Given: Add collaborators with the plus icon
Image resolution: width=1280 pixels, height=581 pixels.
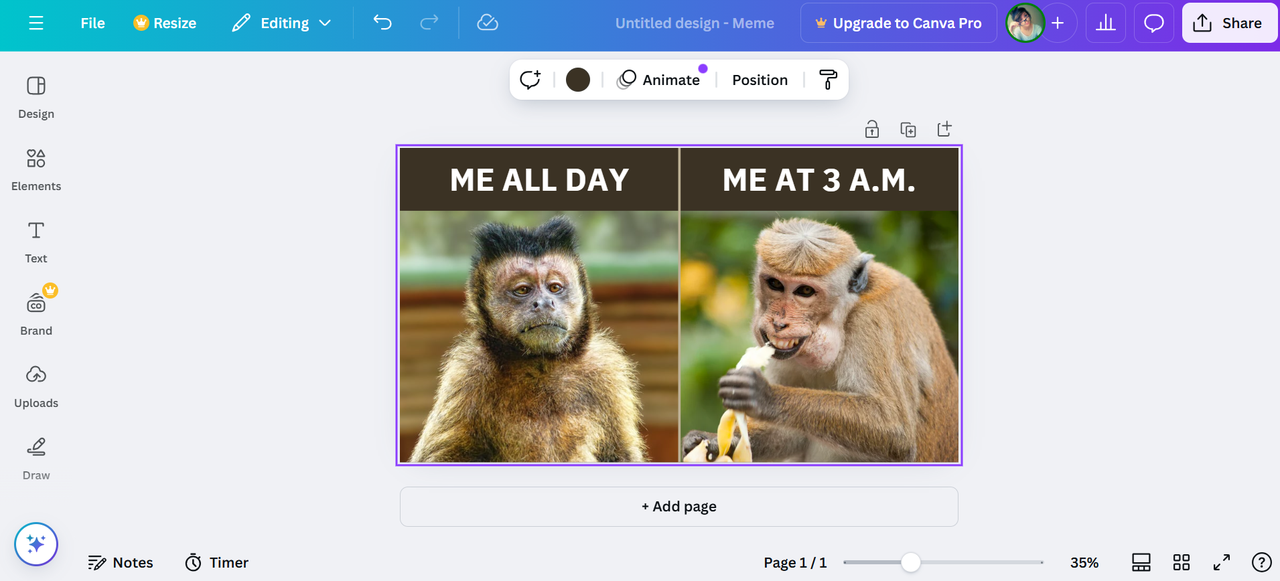Looking at the screenshot, I should coord(1058,23).
